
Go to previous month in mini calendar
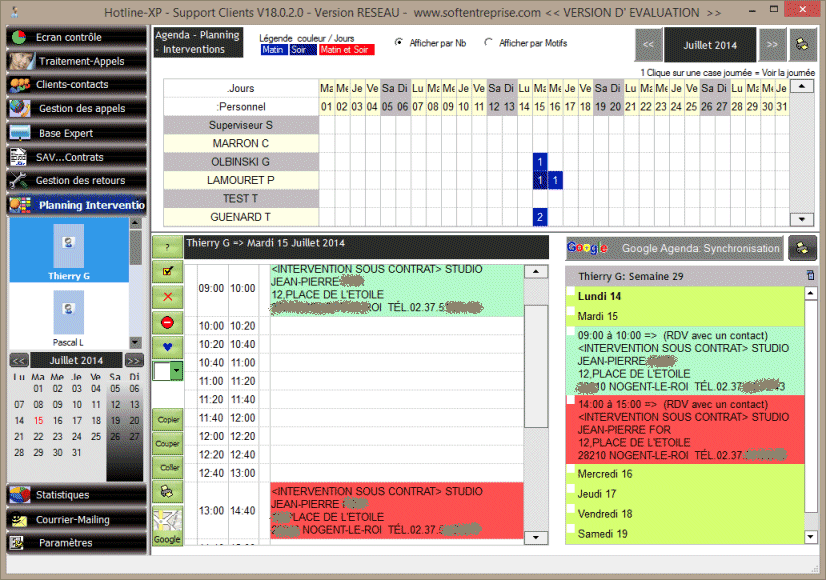(x=18, y=360)
